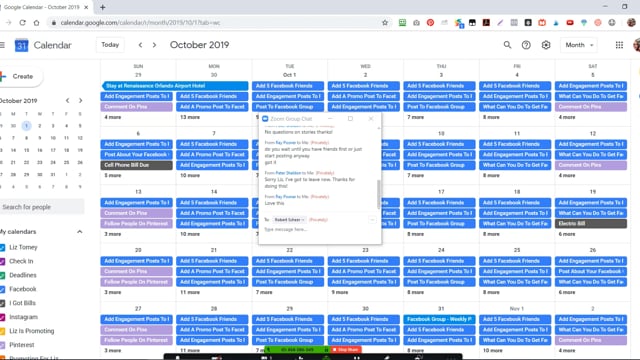Expand '13 more' events on September 30
The width and height of the screenshot is (640, 360).
190,117
